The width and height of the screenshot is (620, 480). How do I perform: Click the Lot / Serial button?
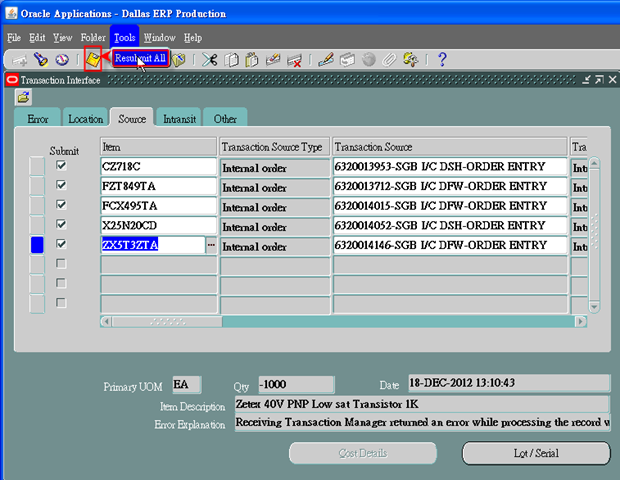(536, 453)
